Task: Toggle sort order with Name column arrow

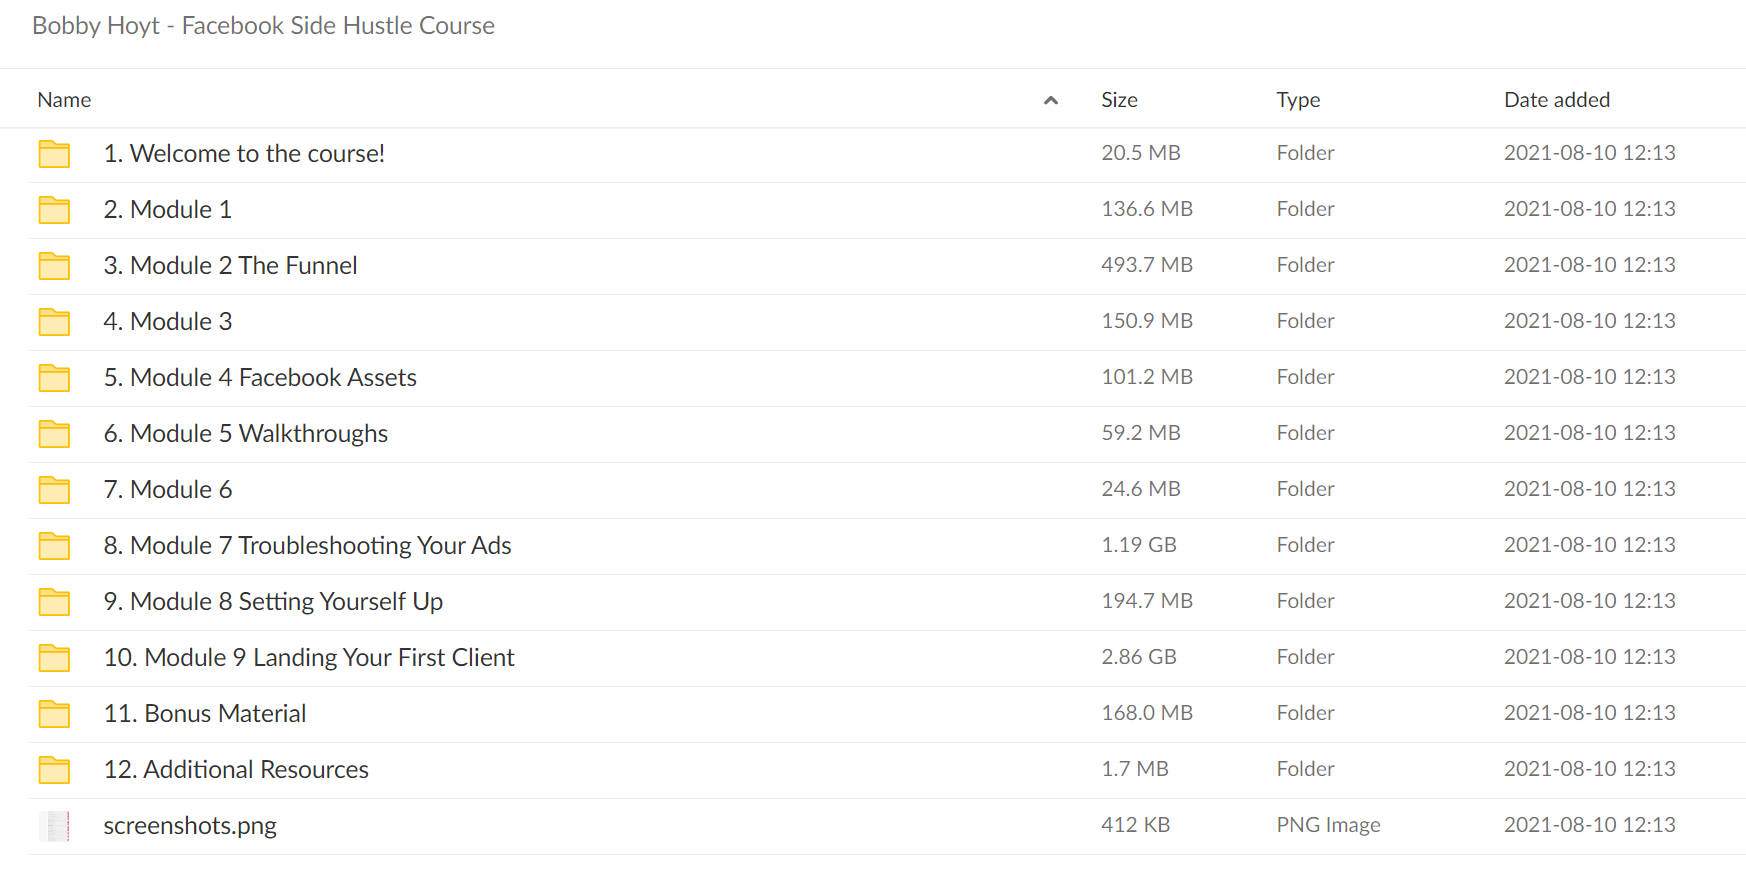Action: 1050,100
